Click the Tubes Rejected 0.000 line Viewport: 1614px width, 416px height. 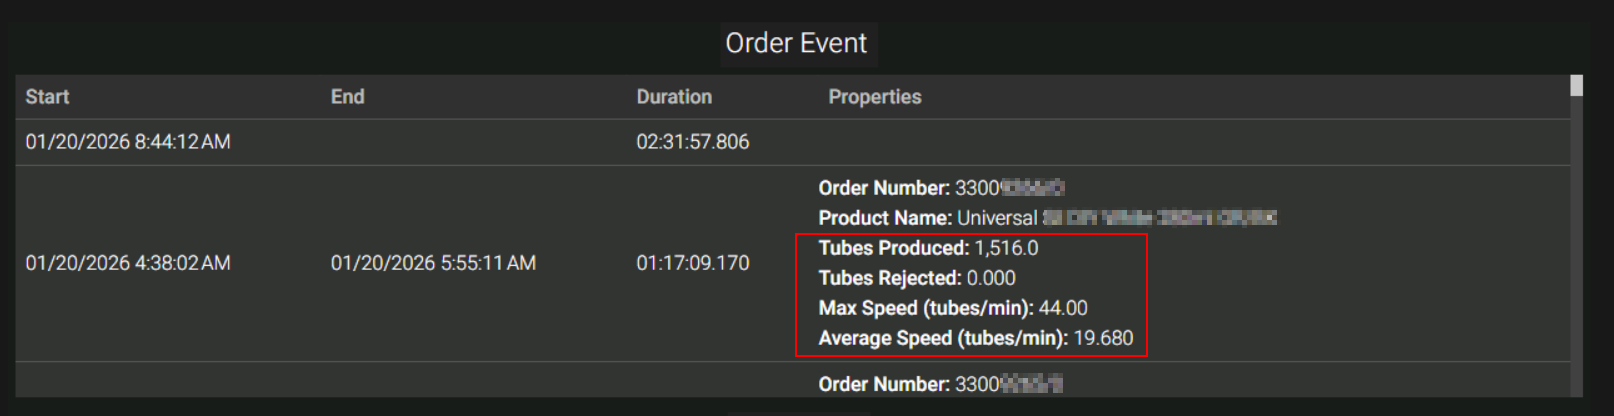[x=916, y=278]
